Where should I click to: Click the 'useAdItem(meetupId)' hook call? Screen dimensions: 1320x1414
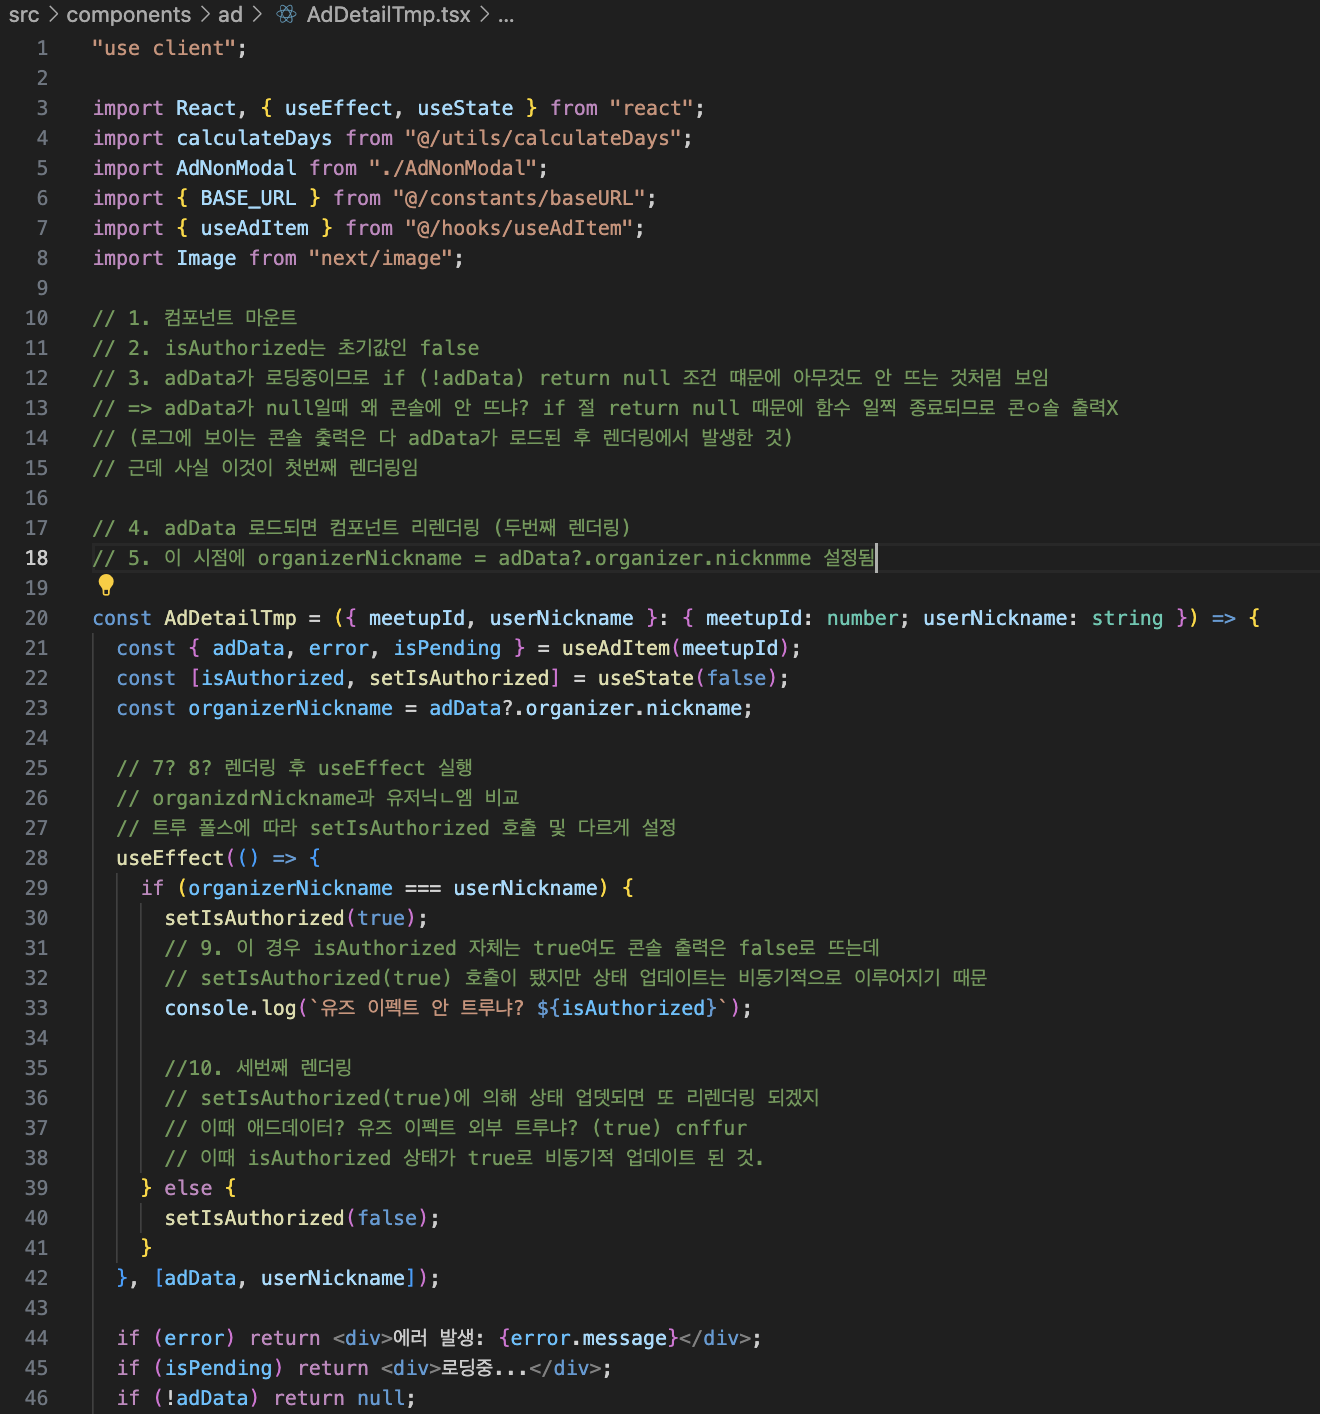click(675, 648)
